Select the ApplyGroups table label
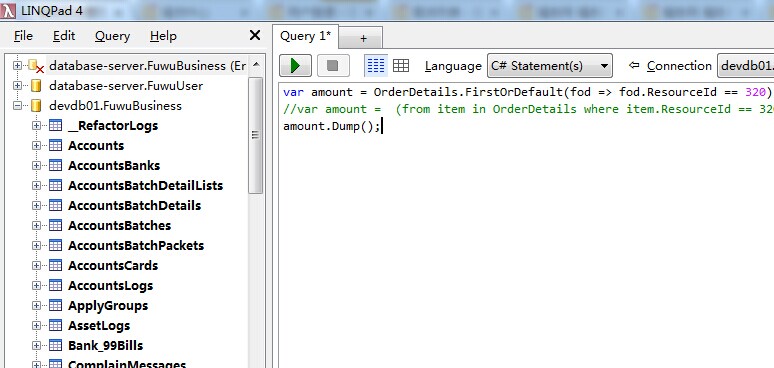Viewport: 774px width, 368px height. pos(108,306)
